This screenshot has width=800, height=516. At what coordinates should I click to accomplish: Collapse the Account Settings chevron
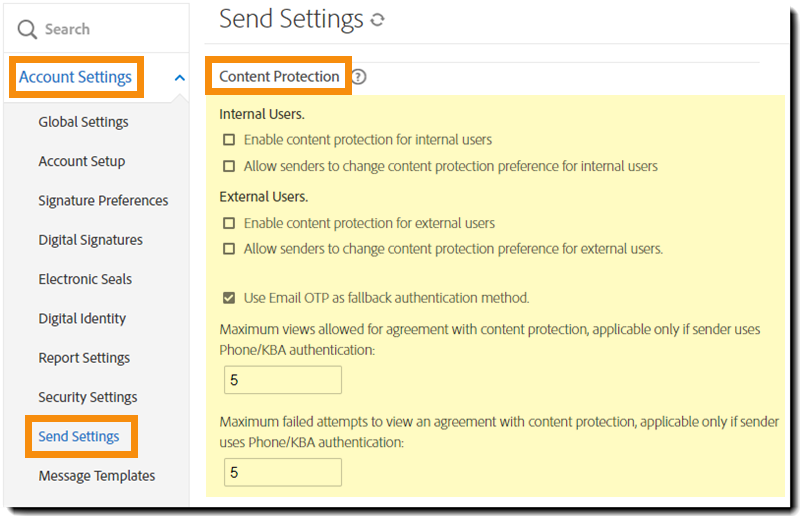click(x=179, y=77)
